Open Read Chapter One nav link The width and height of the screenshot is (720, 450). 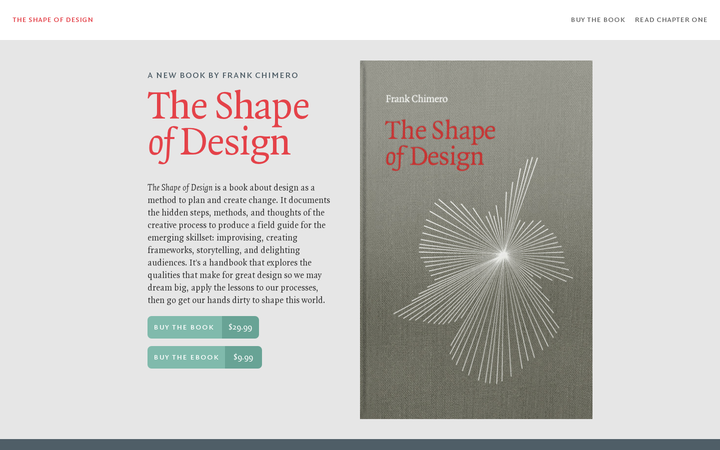click(671, 20)
